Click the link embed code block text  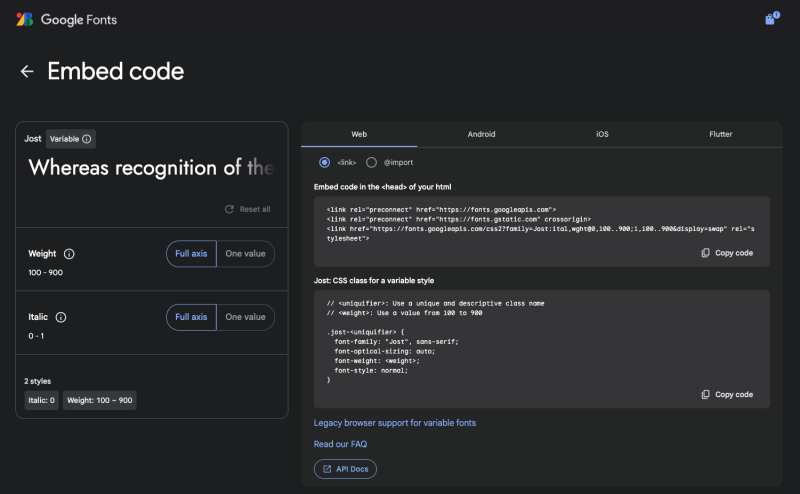[x=540, y=224]
